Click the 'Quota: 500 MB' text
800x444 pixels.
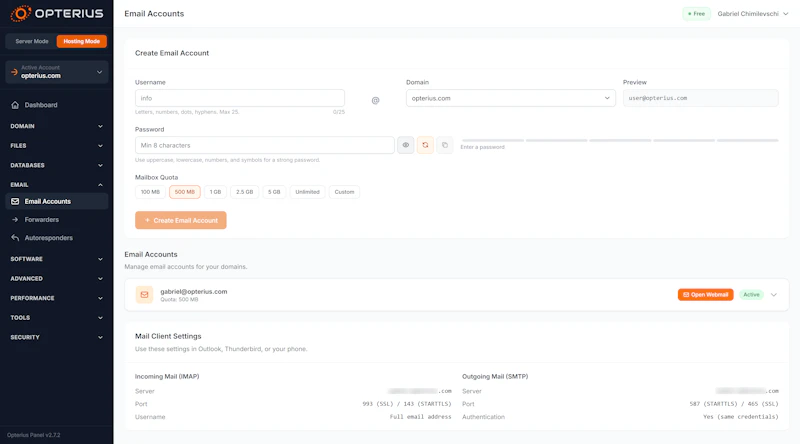point(179,300)
